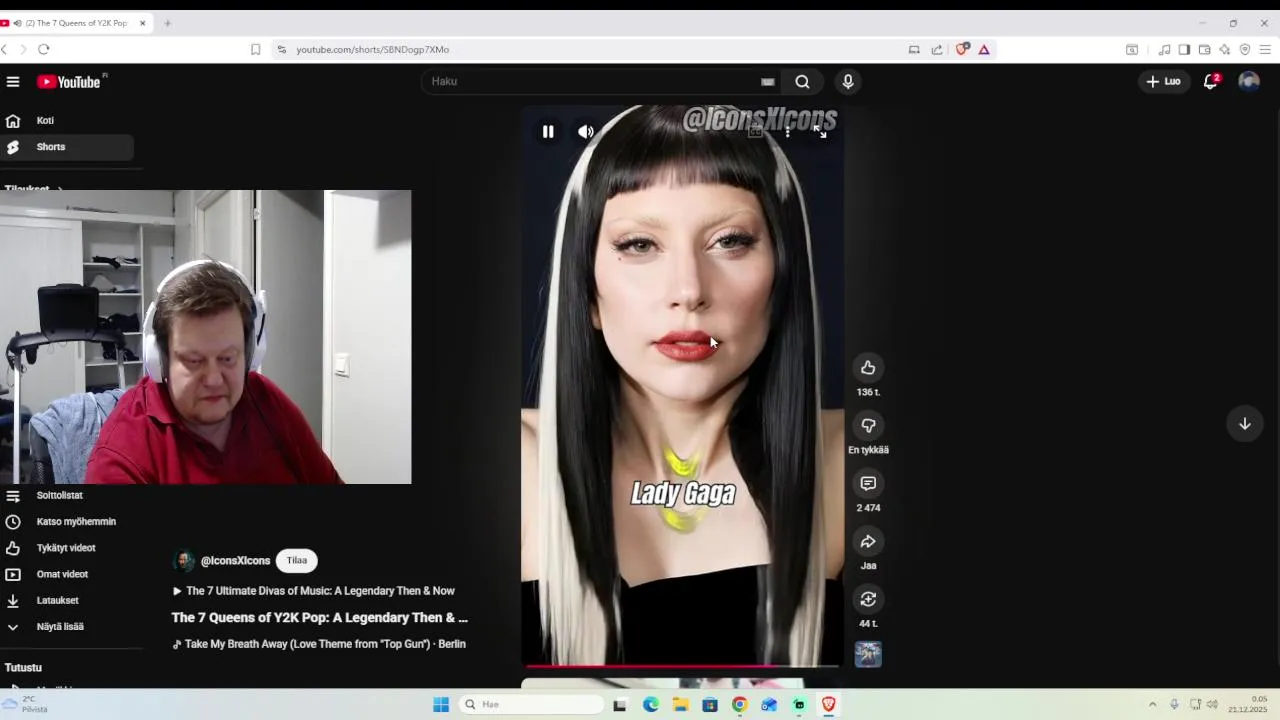
Task: Open the sound thumbnail below the remix button
Action: click(868, 654)
